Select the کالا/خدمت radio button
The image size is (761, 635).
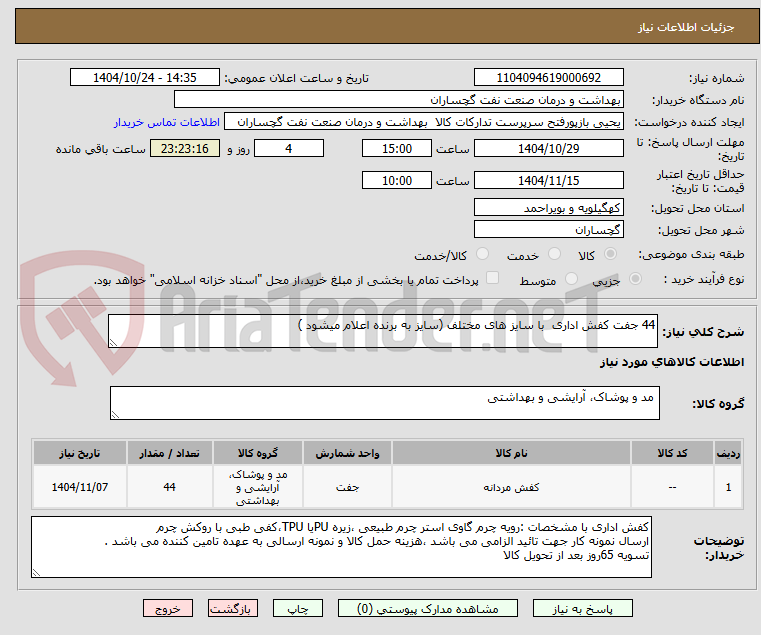[x=482, y=254]
